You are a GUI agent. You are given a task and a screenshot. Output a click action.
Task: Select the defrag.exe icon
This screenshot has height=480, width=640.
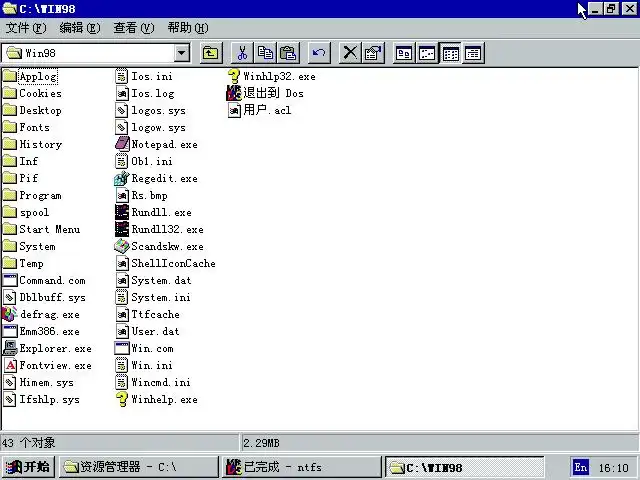(10, 315)
